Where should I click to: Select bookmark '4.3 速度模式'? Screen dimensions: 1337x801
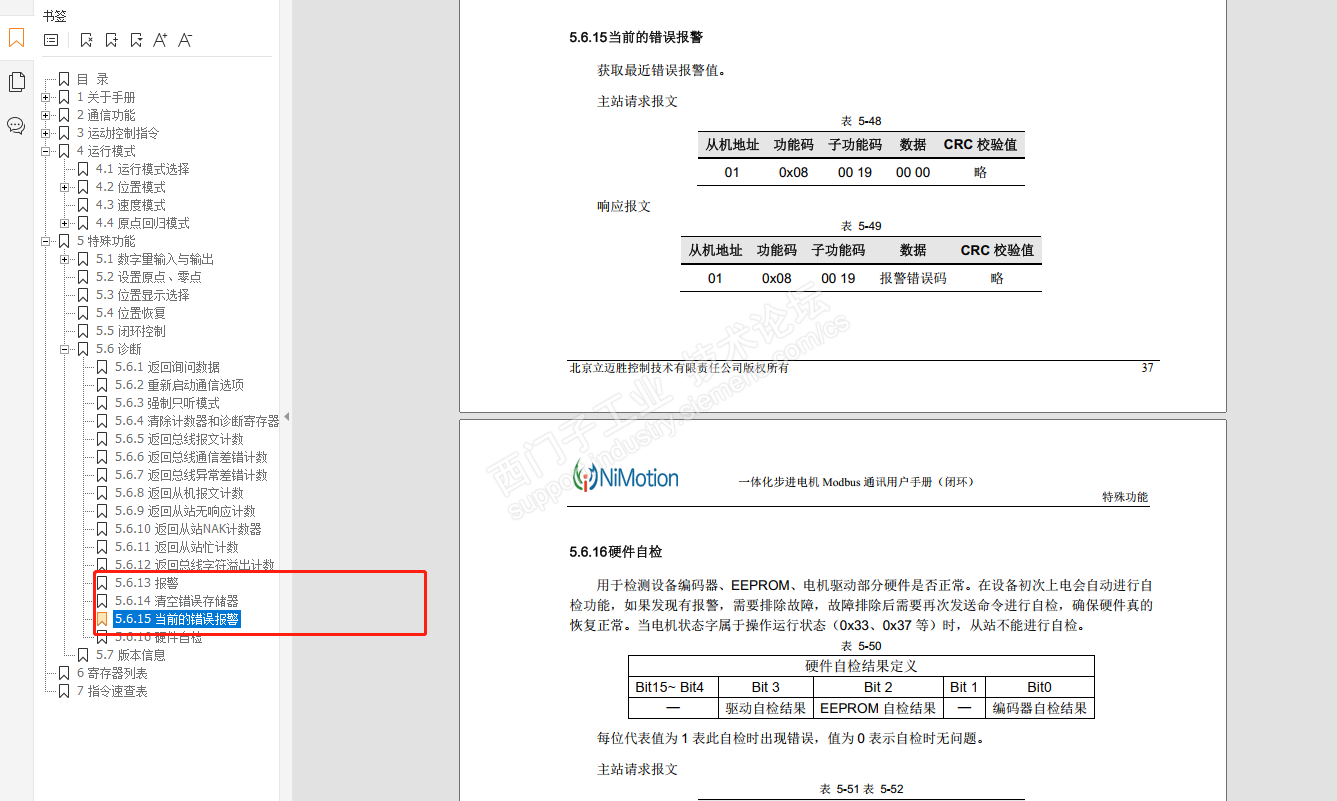(130, 205)
